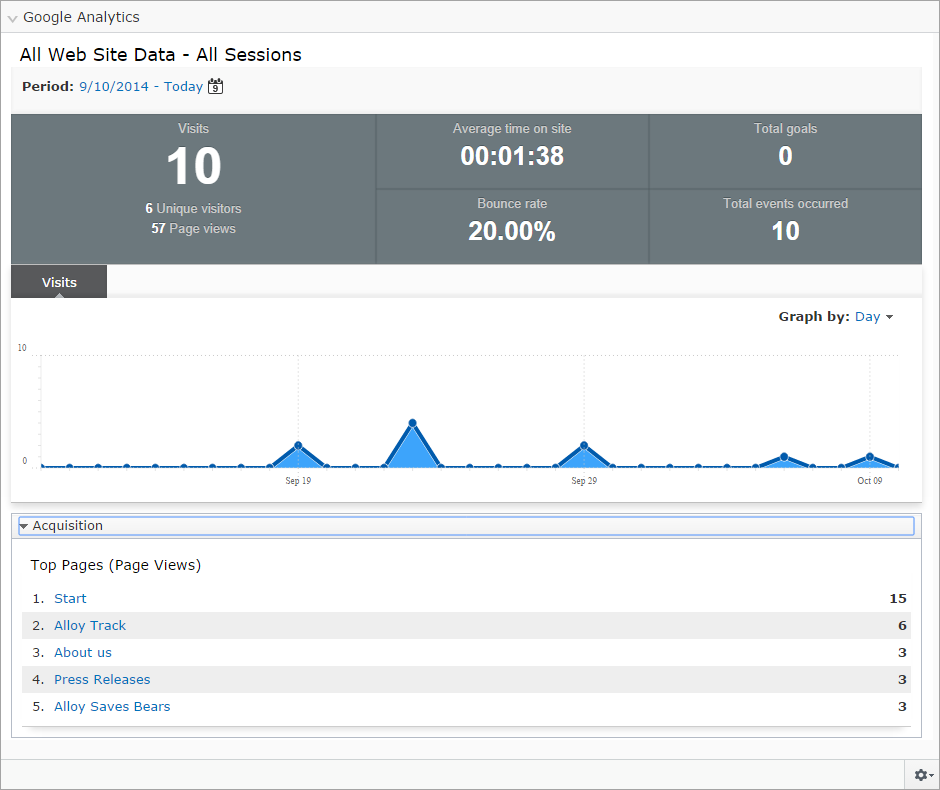Click the Alloy Track view count 6
The image size is (940, 790).
coord(902,625)
